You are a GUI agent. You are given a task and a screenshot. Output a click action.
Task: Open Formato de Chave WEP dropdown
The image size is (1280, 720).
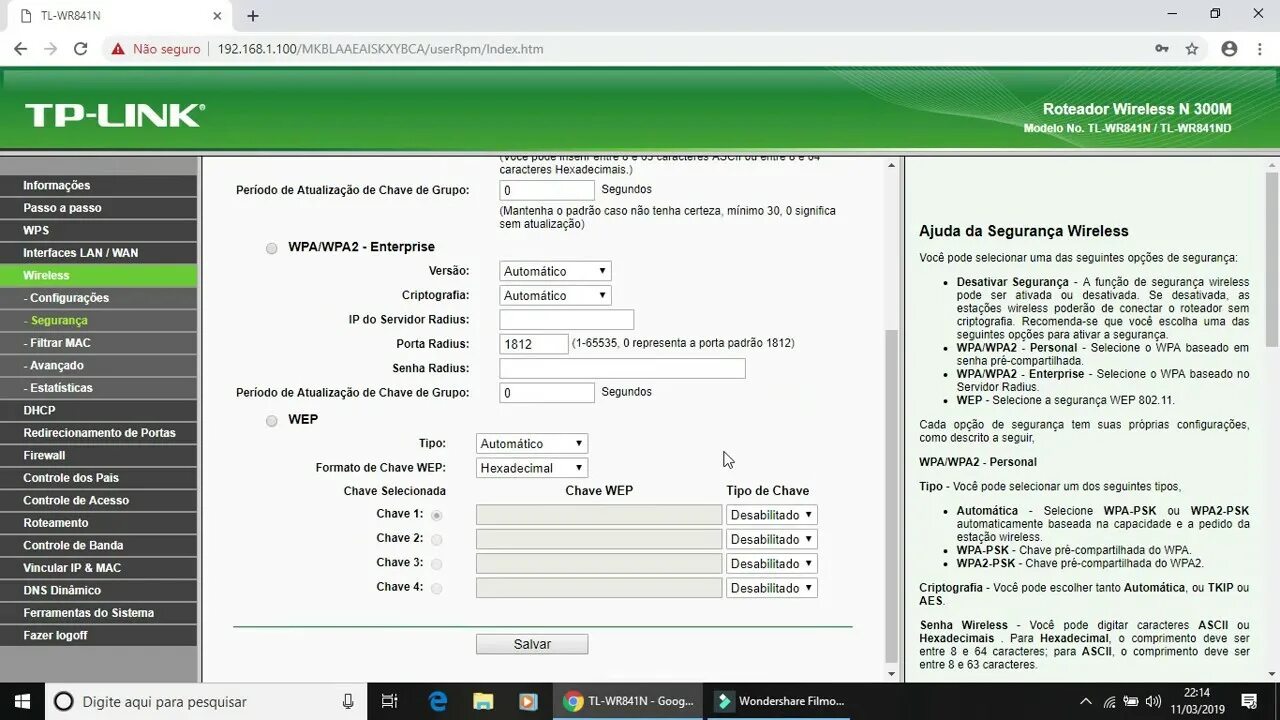coord(532,467)
